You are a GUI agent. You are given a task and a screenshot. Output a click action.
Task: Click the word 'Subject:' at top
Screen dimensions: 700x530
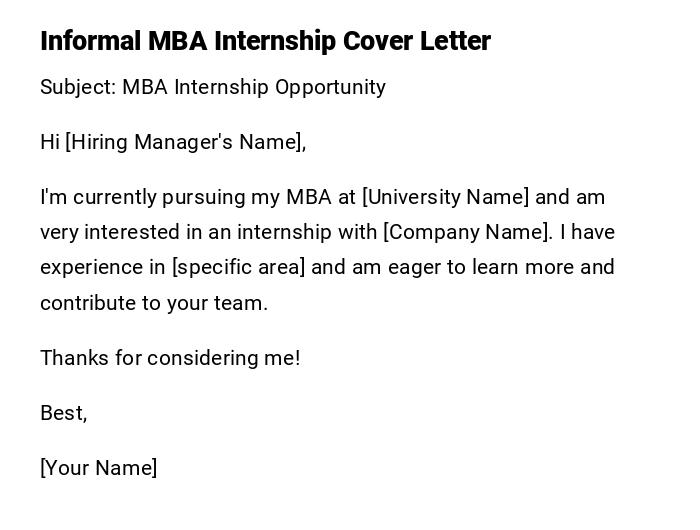[78, 87]
